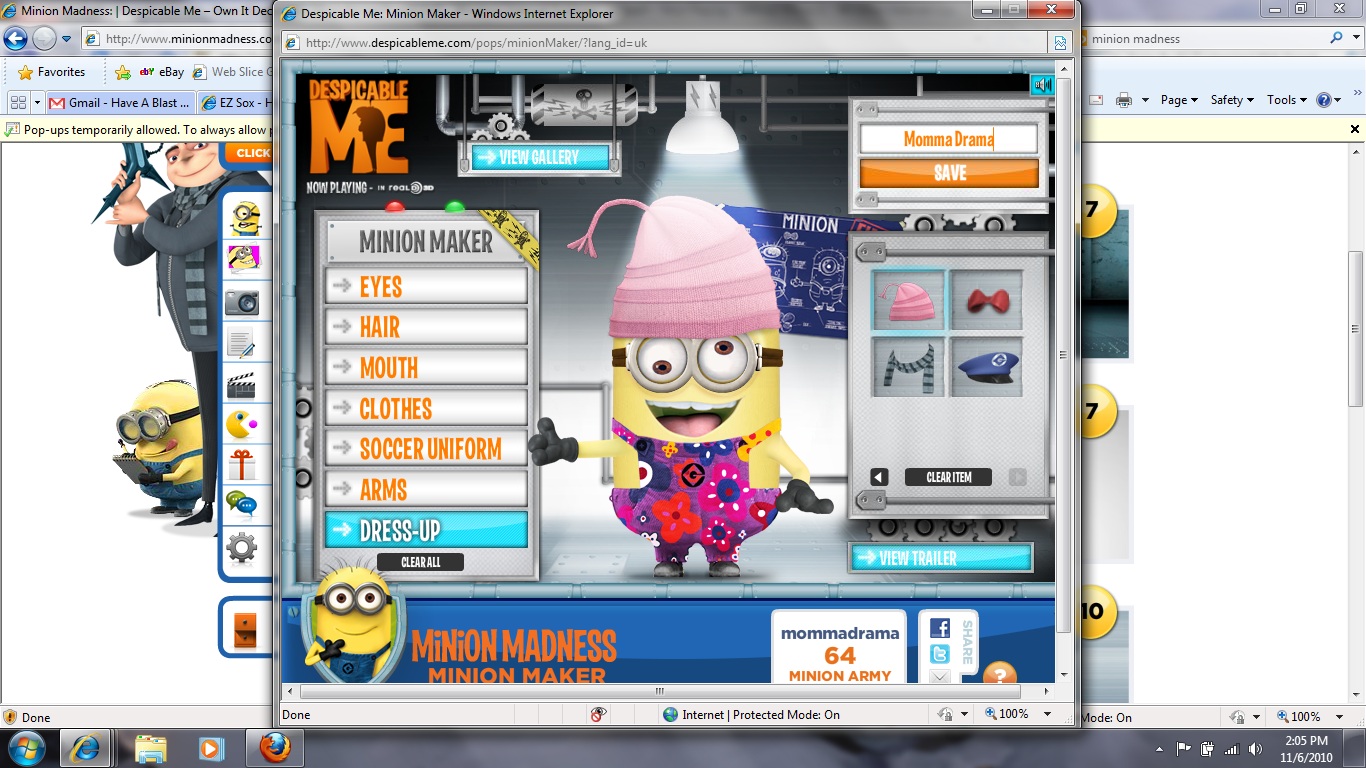Click the pink-framed minion sidebar icon
Image resolution: width=1366 pixels, height=768 pixels.
click(244, 260)
